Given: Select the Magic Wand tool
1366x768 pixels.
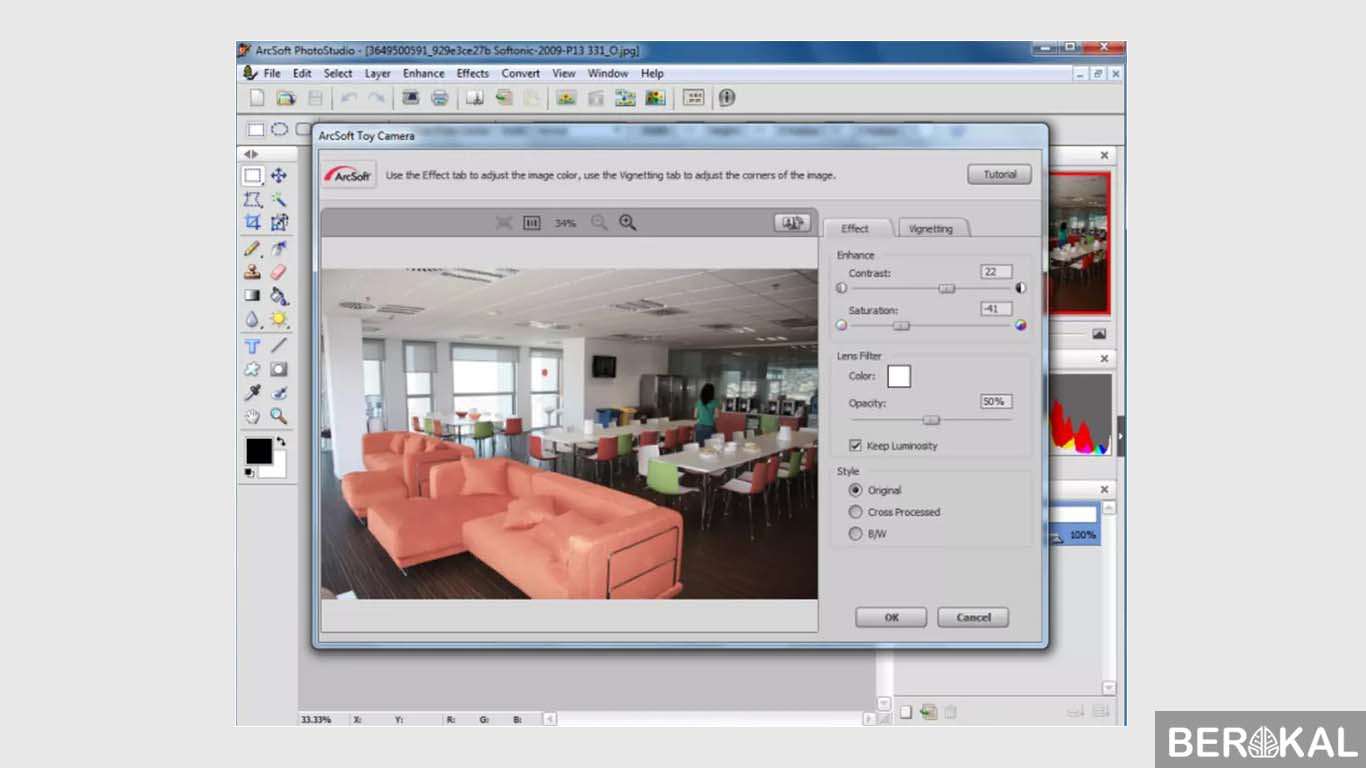Looking at the screenshot, I should coord(279,199).
